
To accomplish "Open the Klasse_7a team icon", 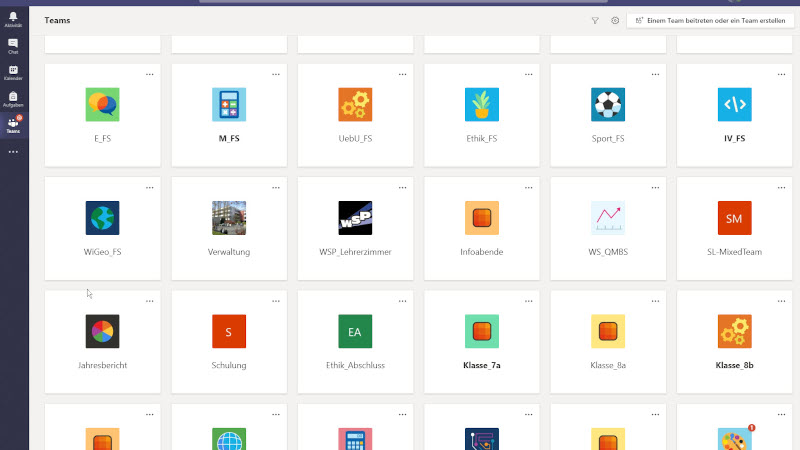I will [x=482, y=331].
